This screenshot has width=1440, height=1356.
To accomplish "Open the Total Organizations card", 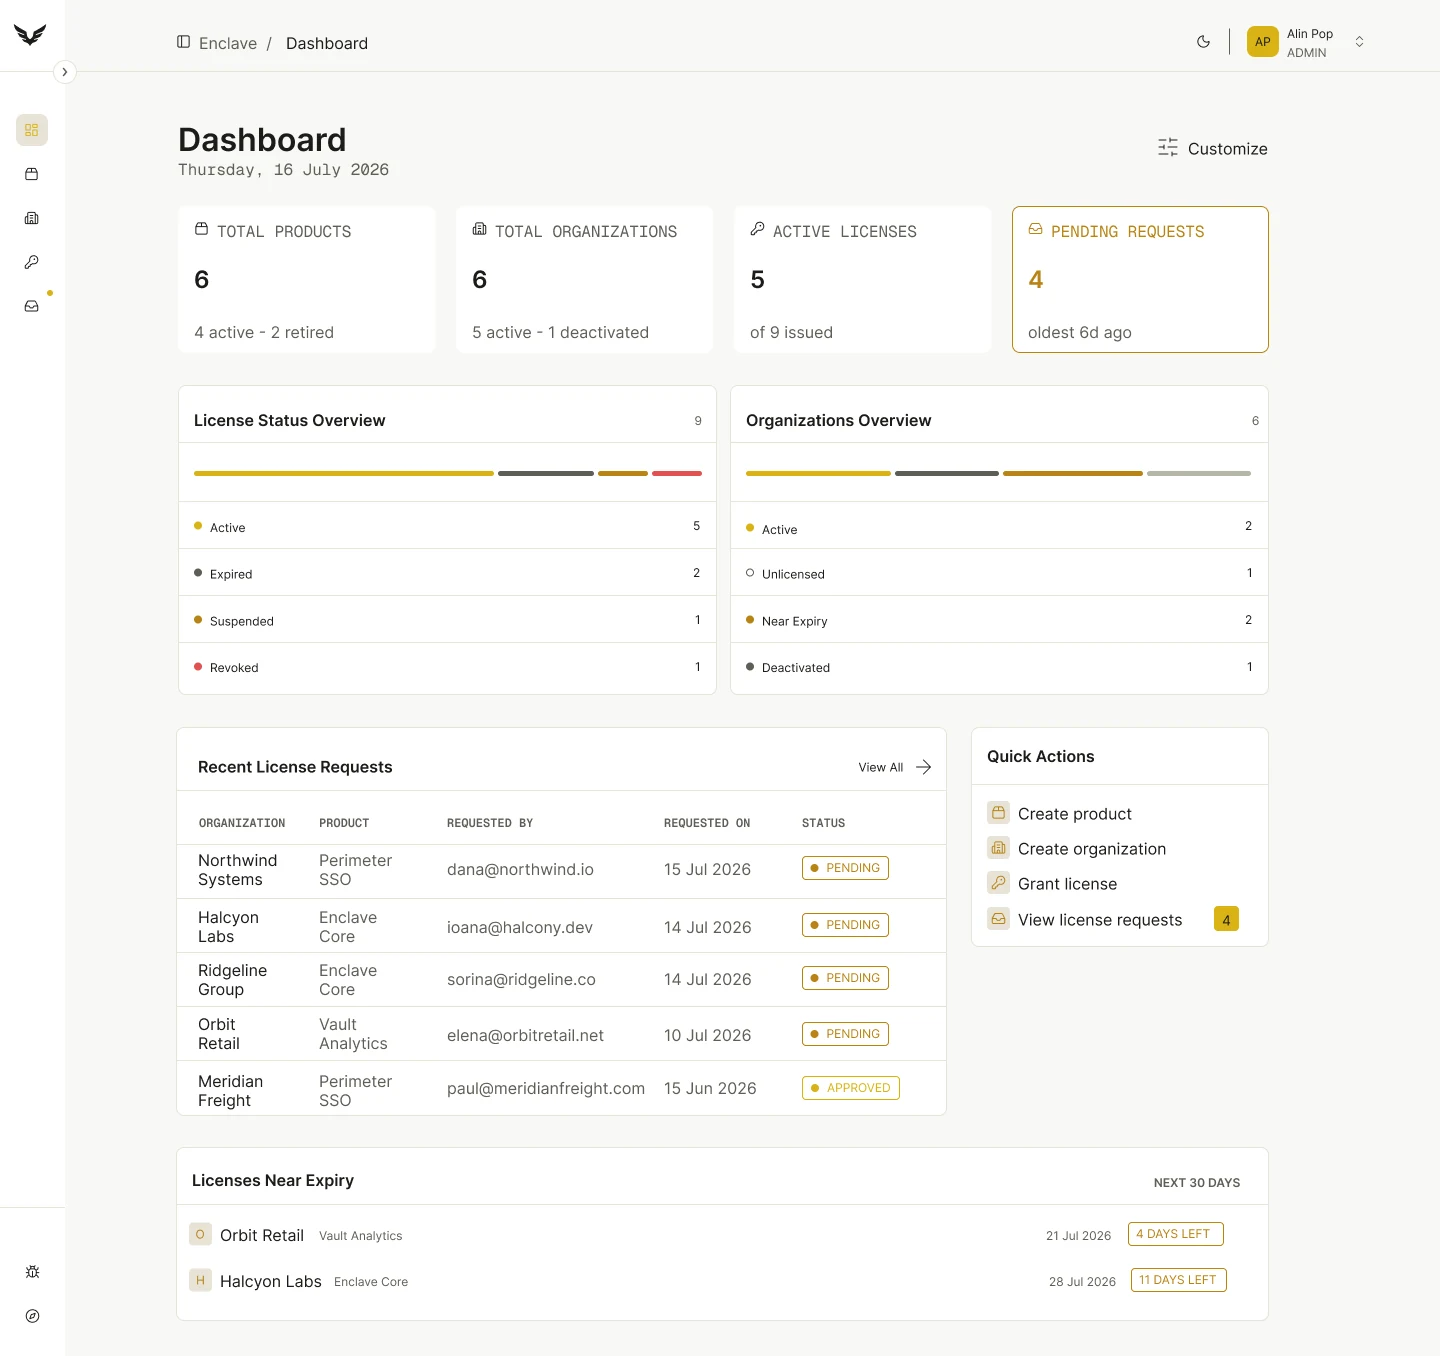I will coord(585,279).
